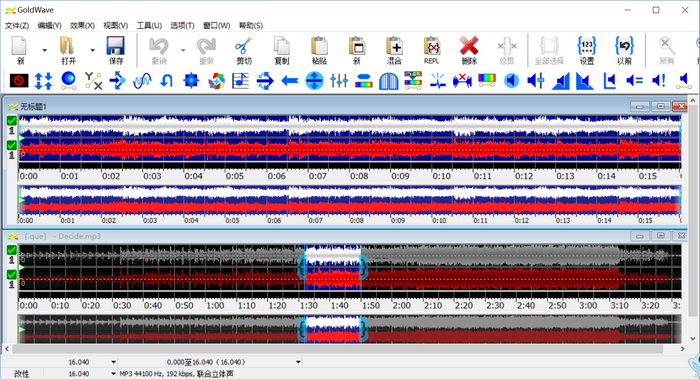Paste as new file with clipboard 新 icon
The image size is (700, 379).
357,50
